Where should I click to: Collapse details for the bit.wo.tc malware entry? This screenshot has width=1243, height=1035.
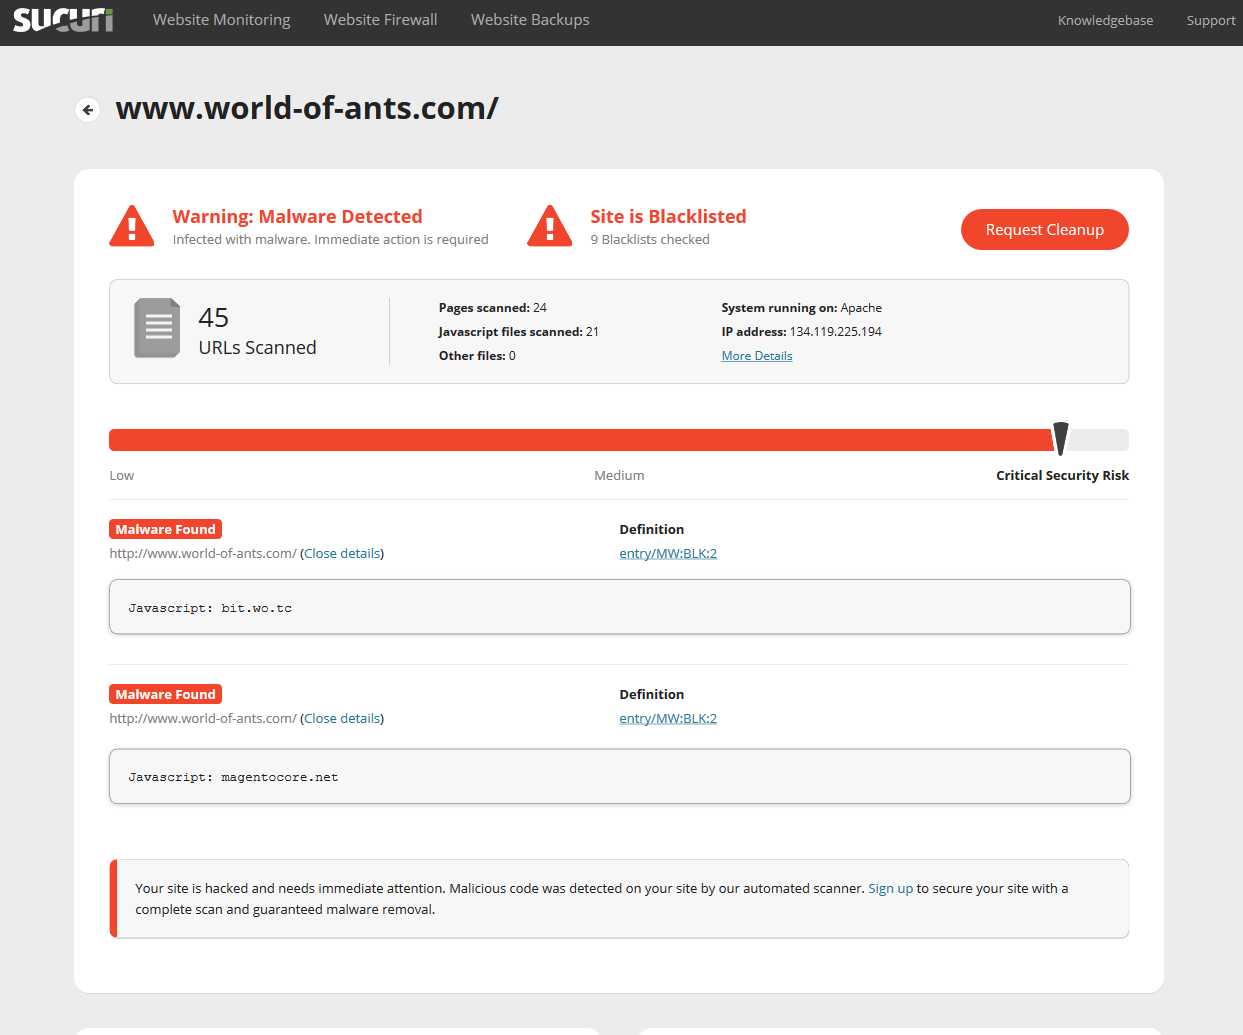pos(342,553)
